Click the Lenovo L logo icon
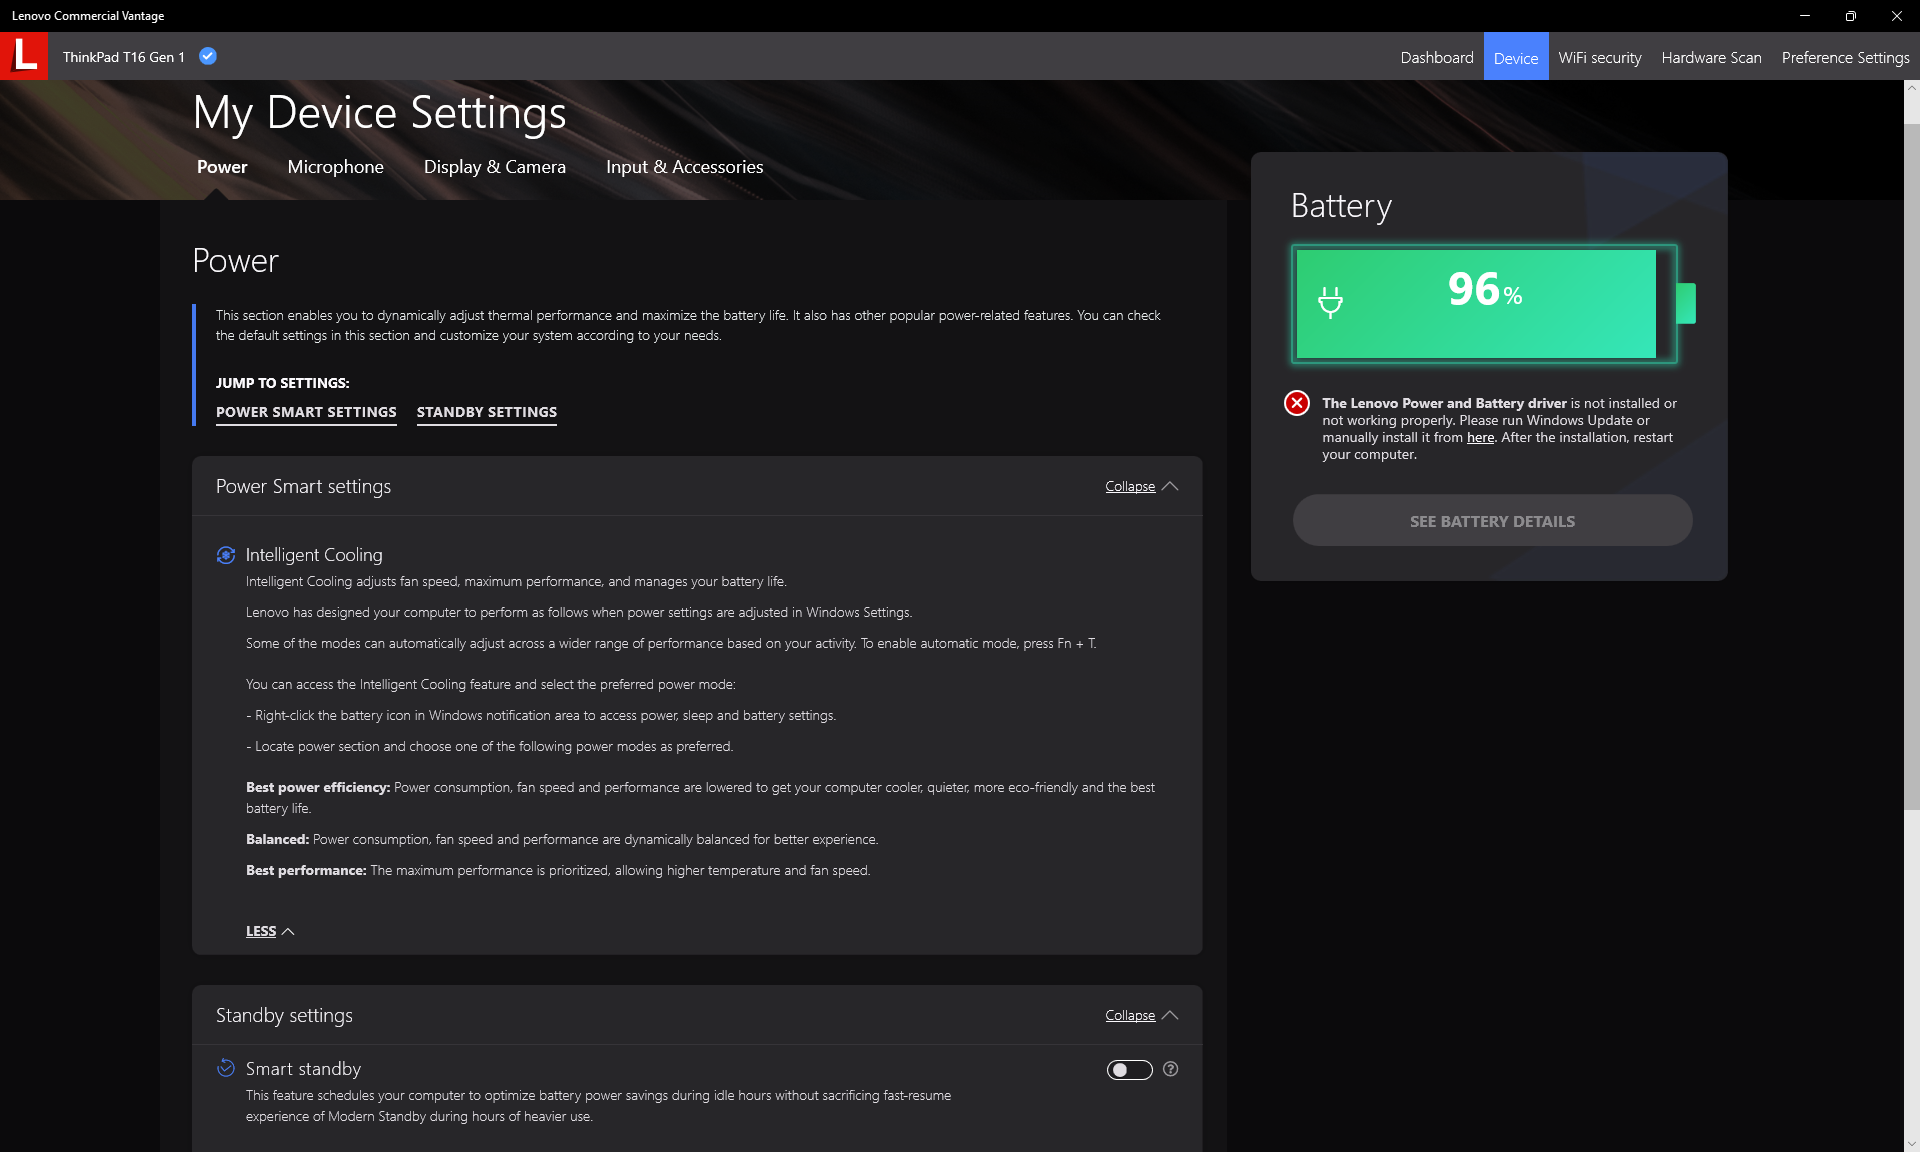This screenshot has height=1152, width=1920. point(24,56)
